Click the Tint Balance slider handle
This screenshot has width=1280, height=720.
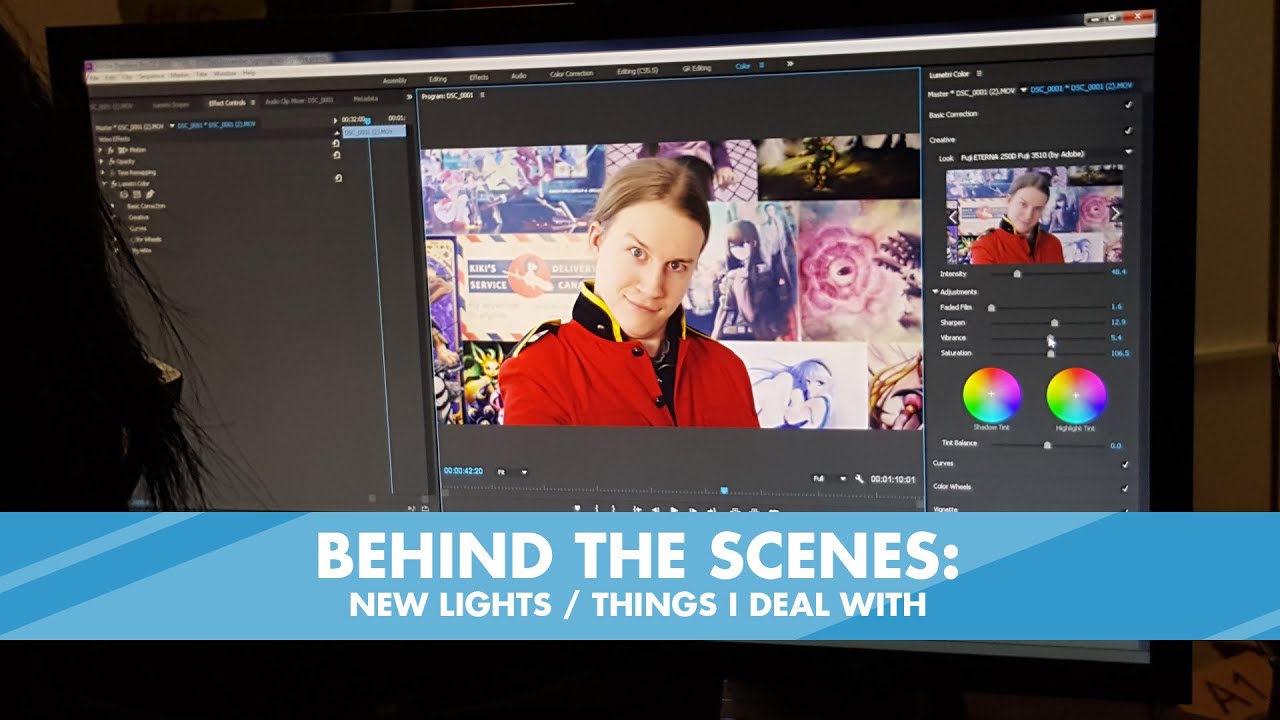1047,444
